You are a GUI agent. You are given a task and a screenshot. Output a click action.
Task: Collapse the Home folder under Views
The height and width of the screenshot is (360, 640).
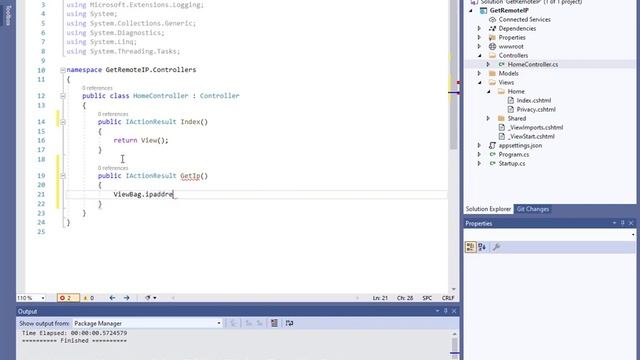point(489,91)
